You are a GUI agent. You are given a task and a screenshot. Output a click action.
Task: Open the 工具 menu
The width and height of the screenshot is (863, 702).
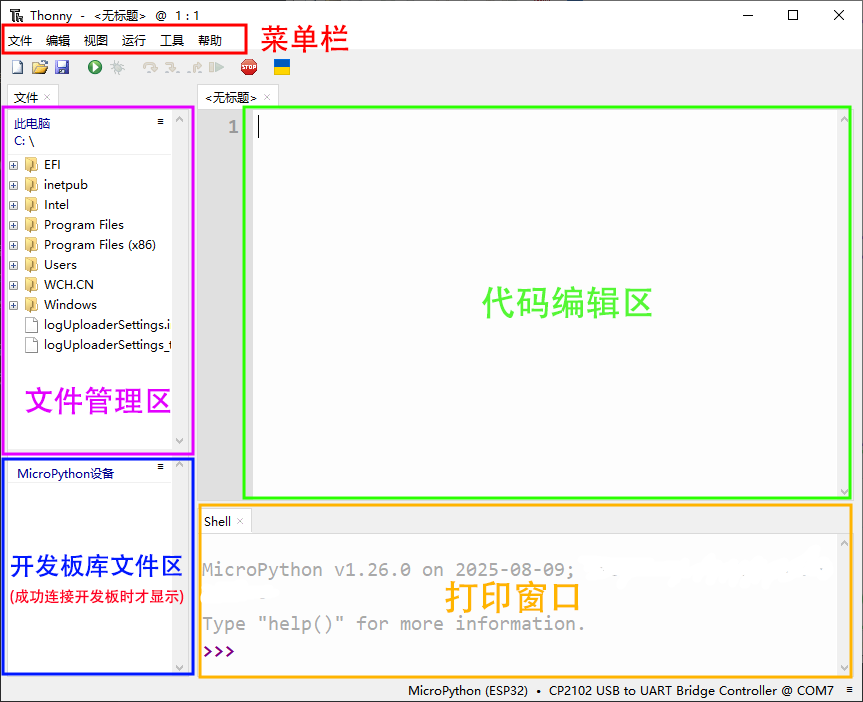(x=172, y=41)
